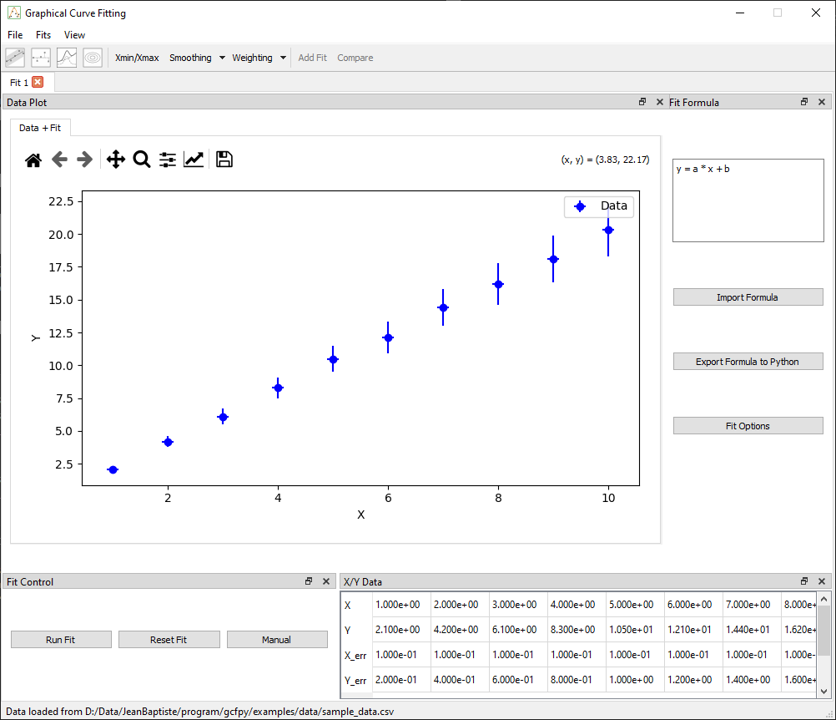Close the Data Plot panel
The height and width of the screenshot is (720, 836).
(660, 102)
